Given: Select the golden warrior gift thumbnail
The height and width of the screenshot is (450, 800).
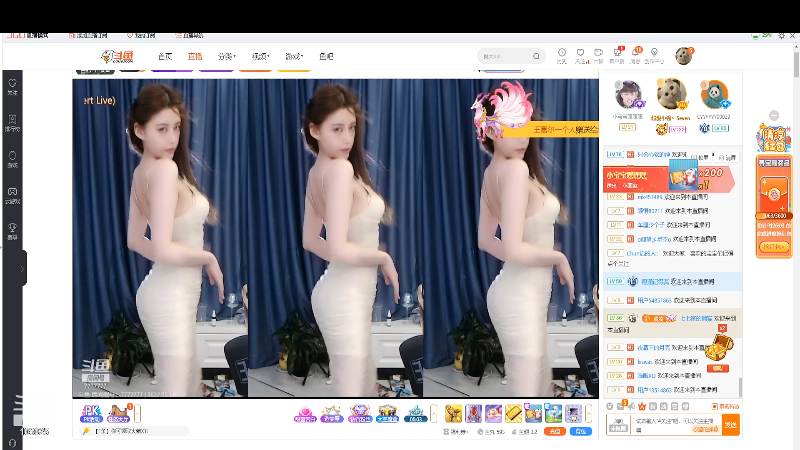Looking at the screenshot, I should (x=453, y=413).
